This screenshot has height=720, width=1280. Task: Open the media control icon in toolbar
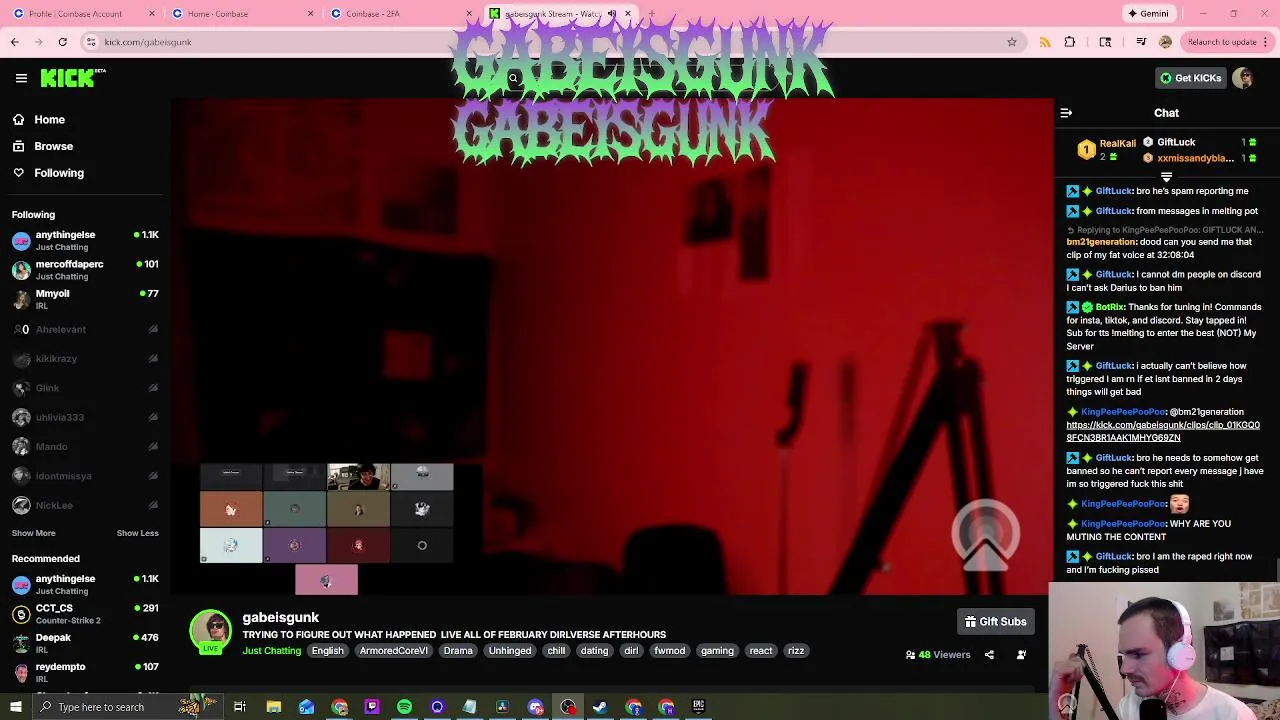tap(1141, 42)
